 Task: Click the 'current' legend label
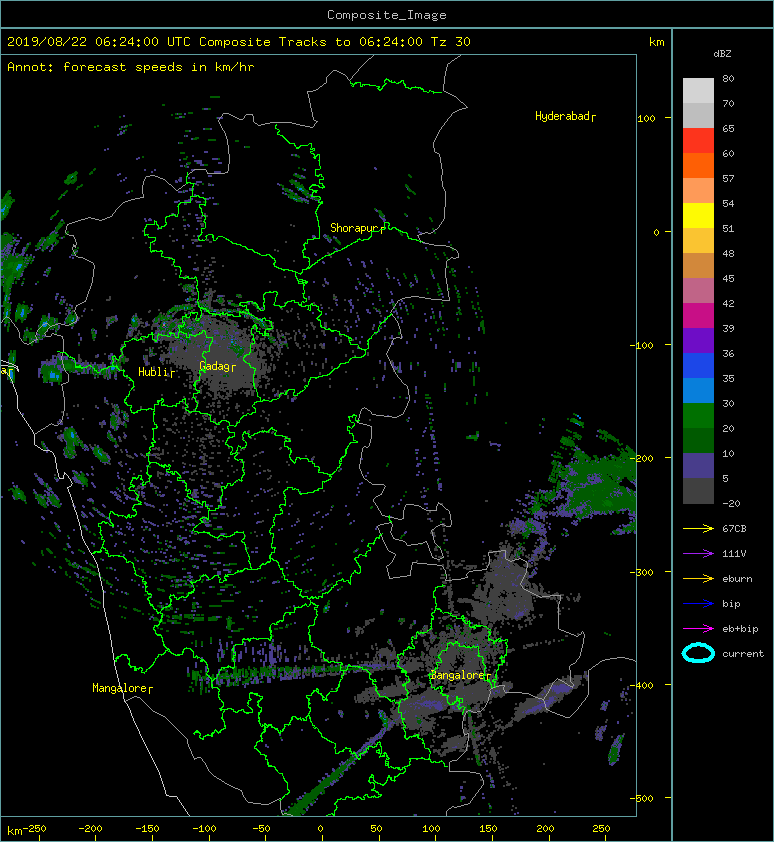point(743,654)
